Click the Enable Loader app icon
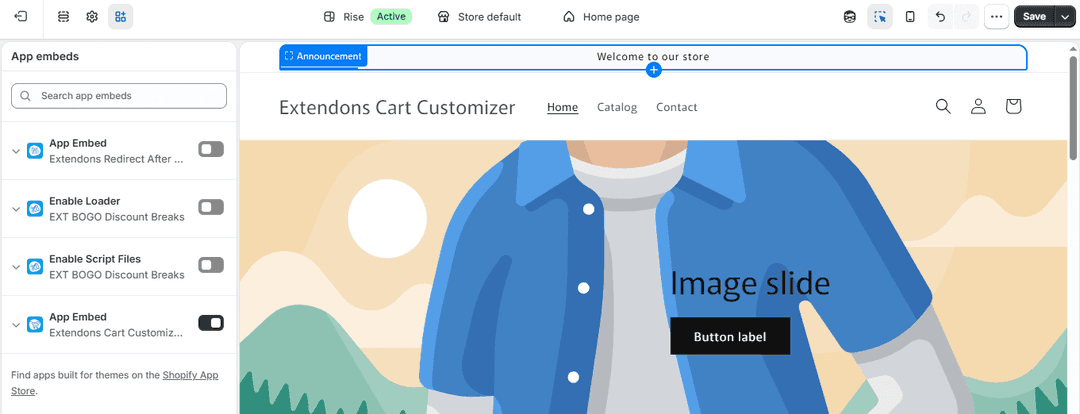 click(35, 208)
